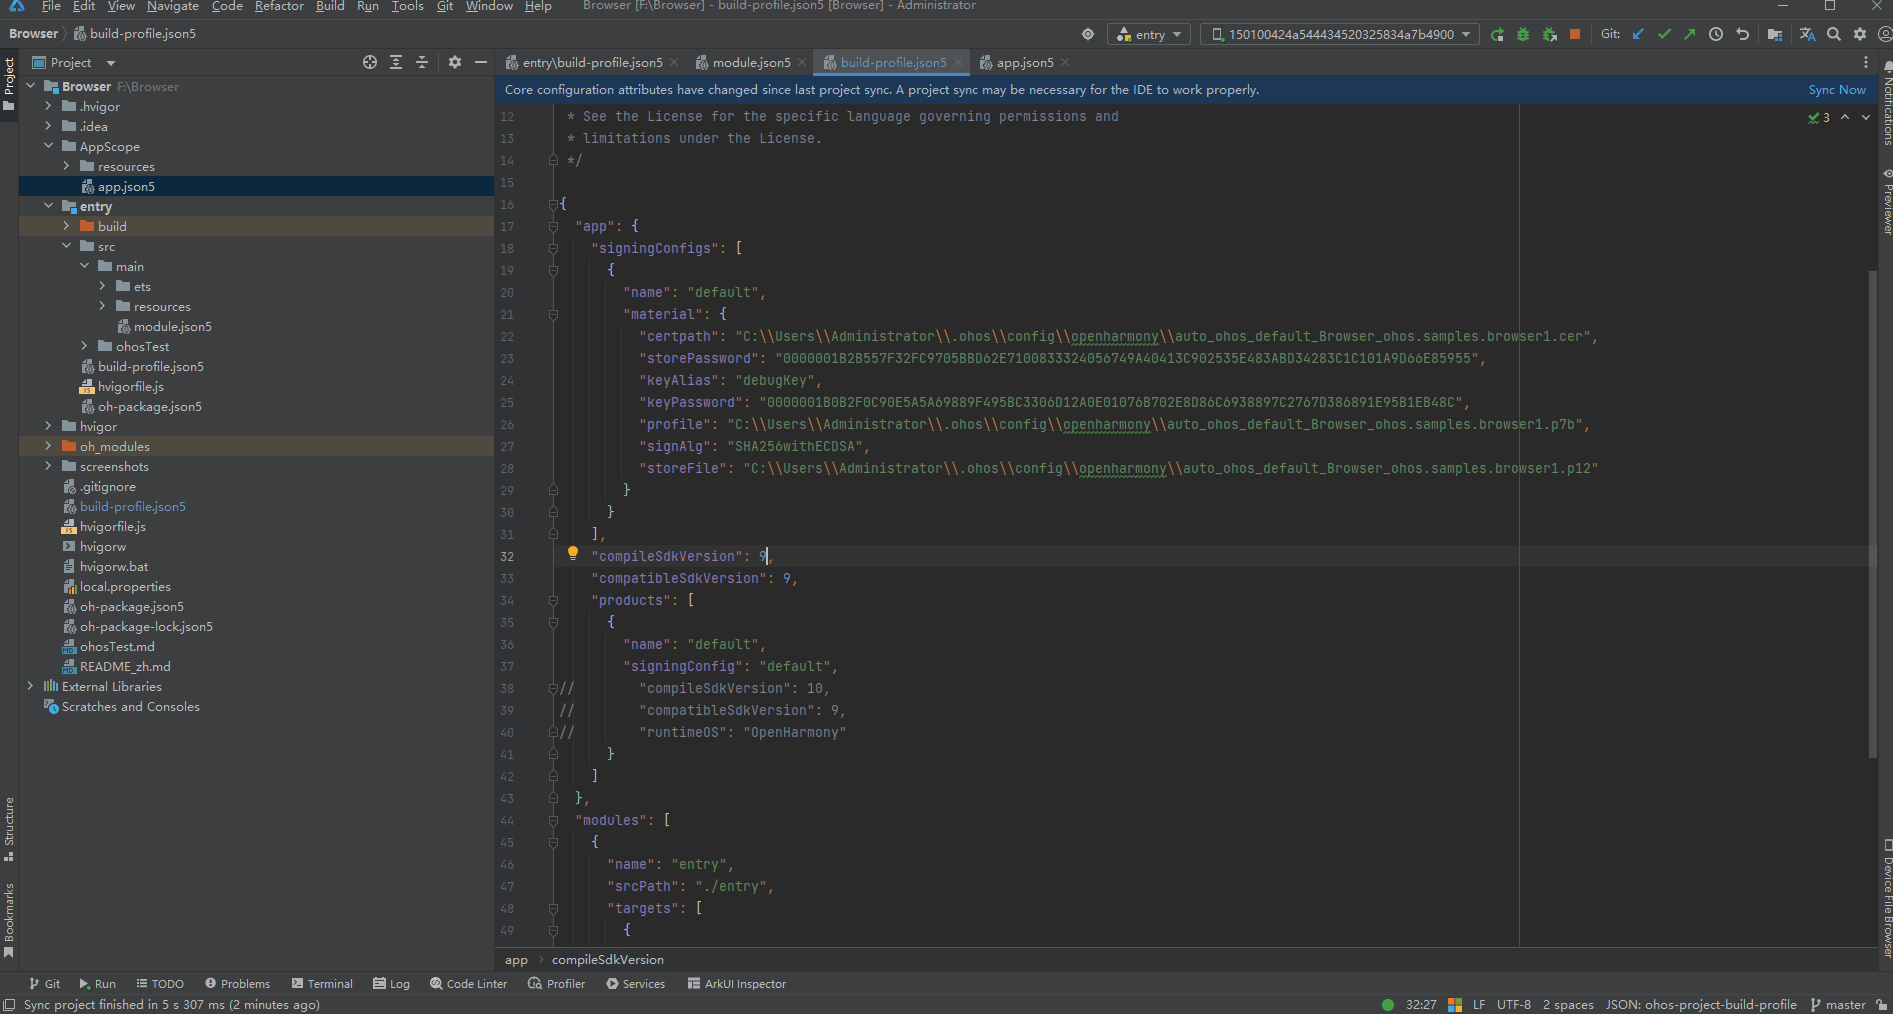Viewport: 1893px width, 1014px height.
Task: Toggle the Code Linter tool window
Action: pyautogui.click(x=468, y=984)
